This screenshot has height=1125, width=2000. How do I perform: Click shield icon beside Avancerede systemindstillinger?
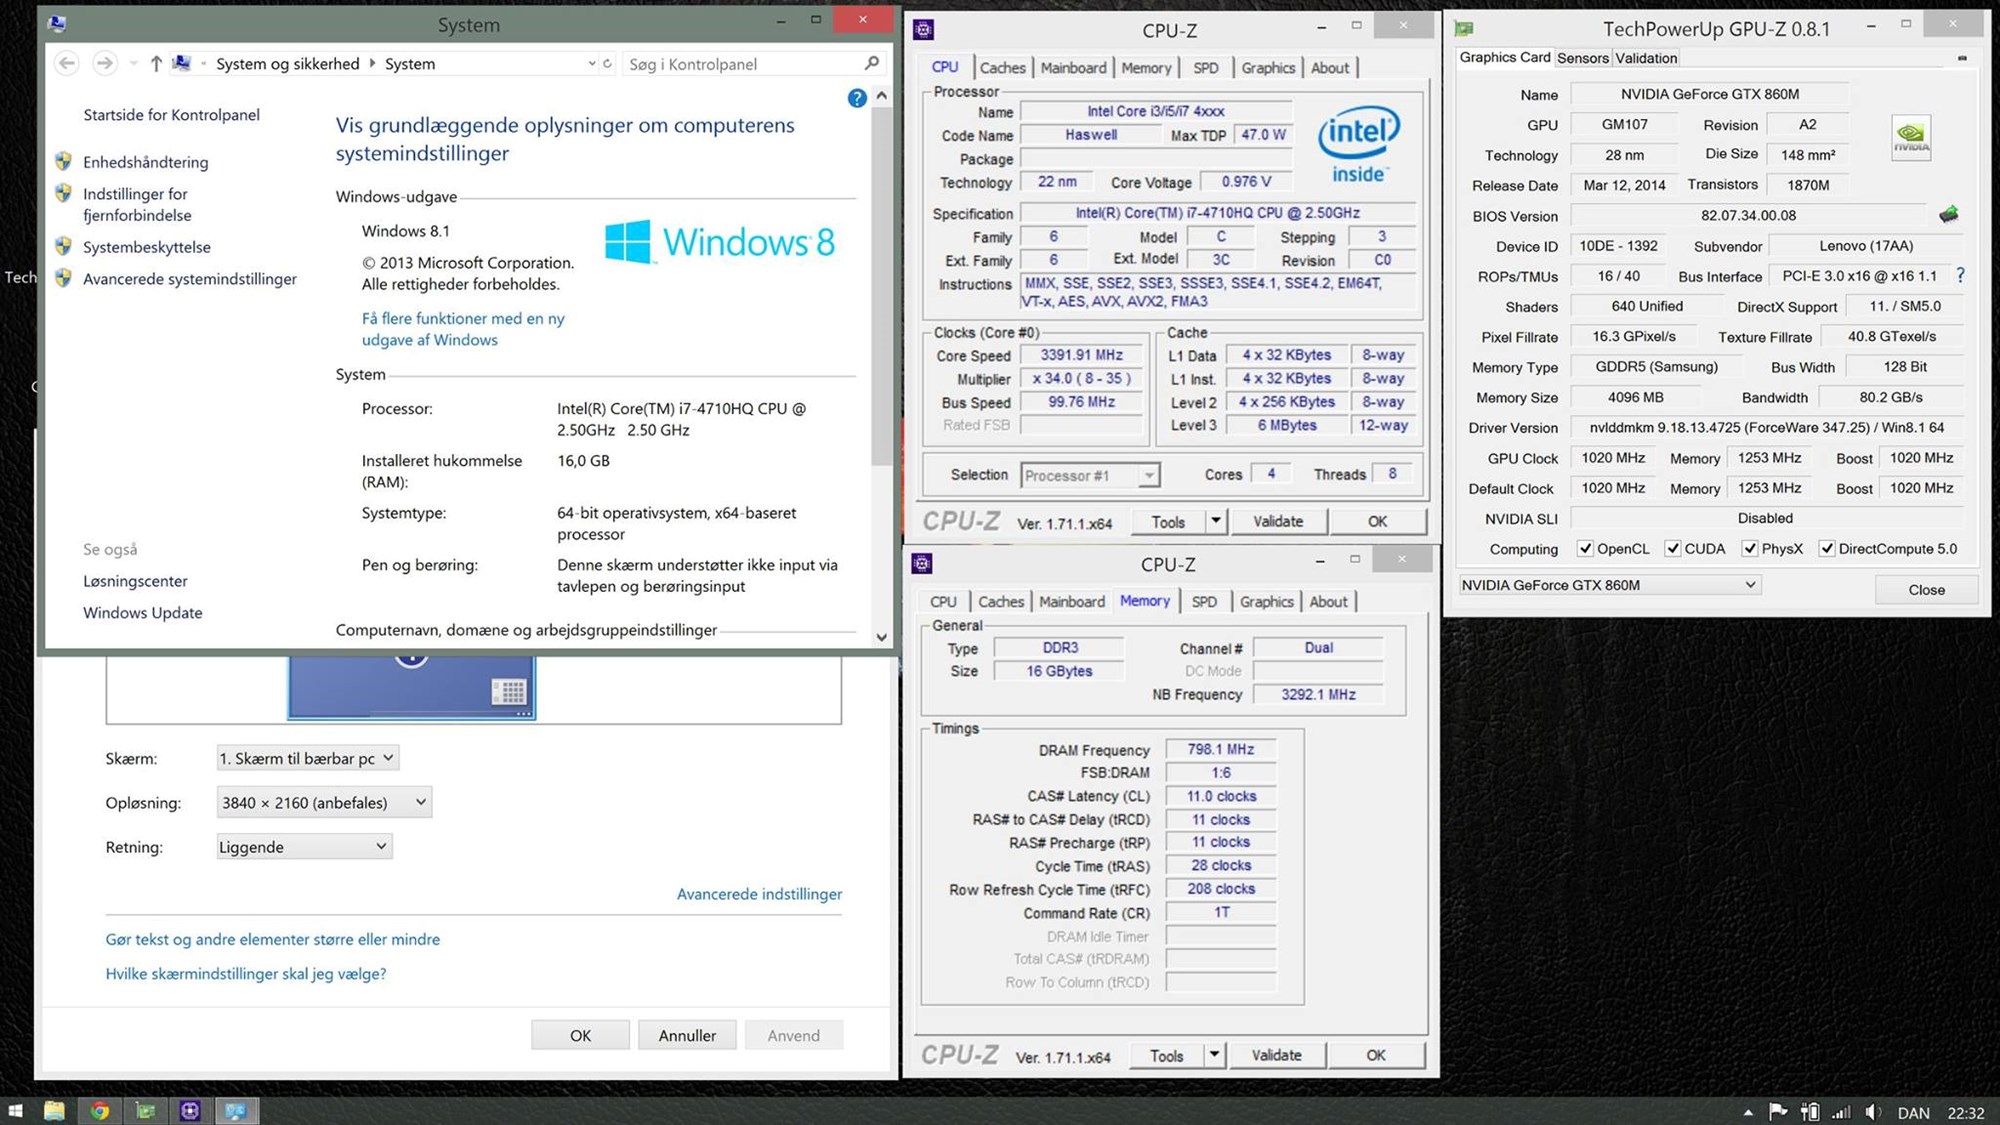coord(63,278)
